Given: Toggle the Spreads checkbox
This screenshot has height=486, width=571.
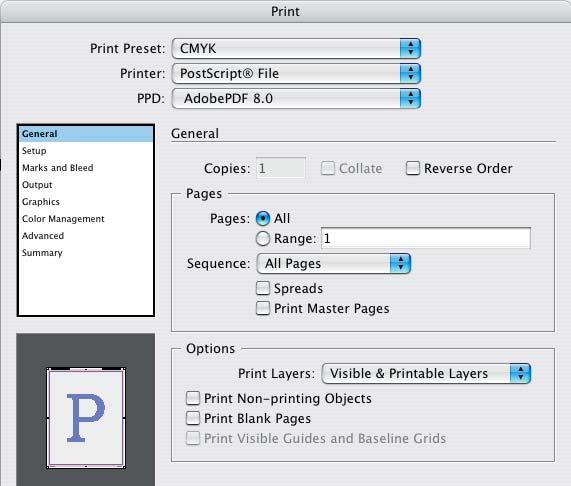Looking at the screenshot, I should pos(263,288).
